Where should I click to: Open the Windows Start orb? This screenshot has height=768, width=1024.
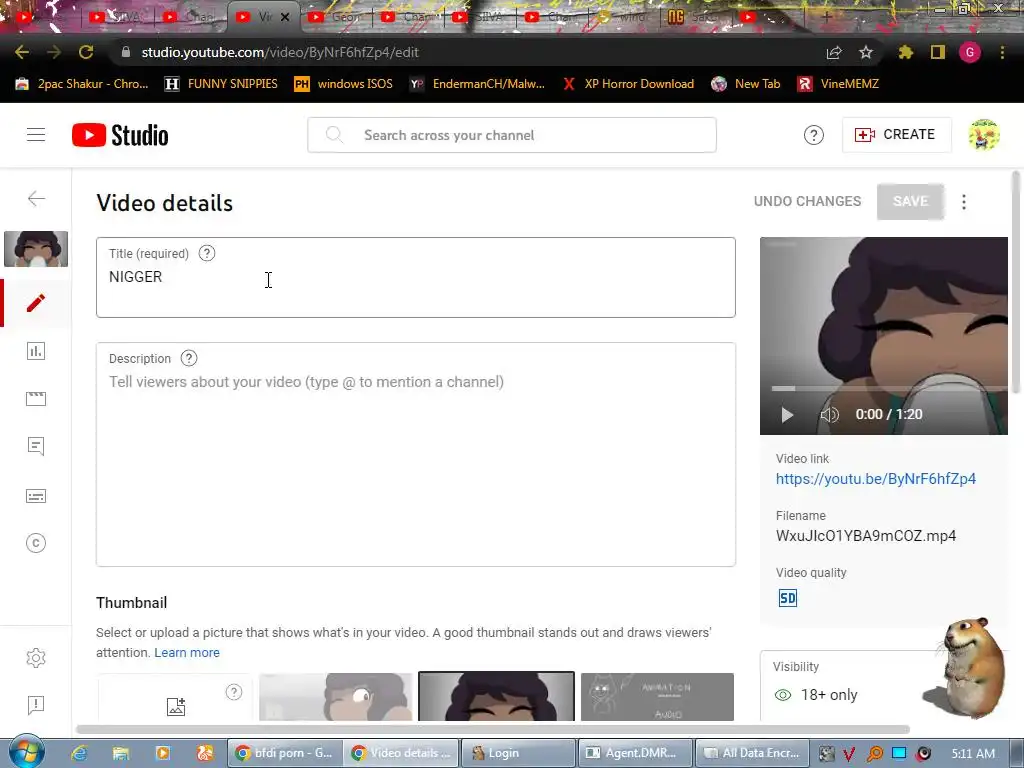[x=26, y=752]
